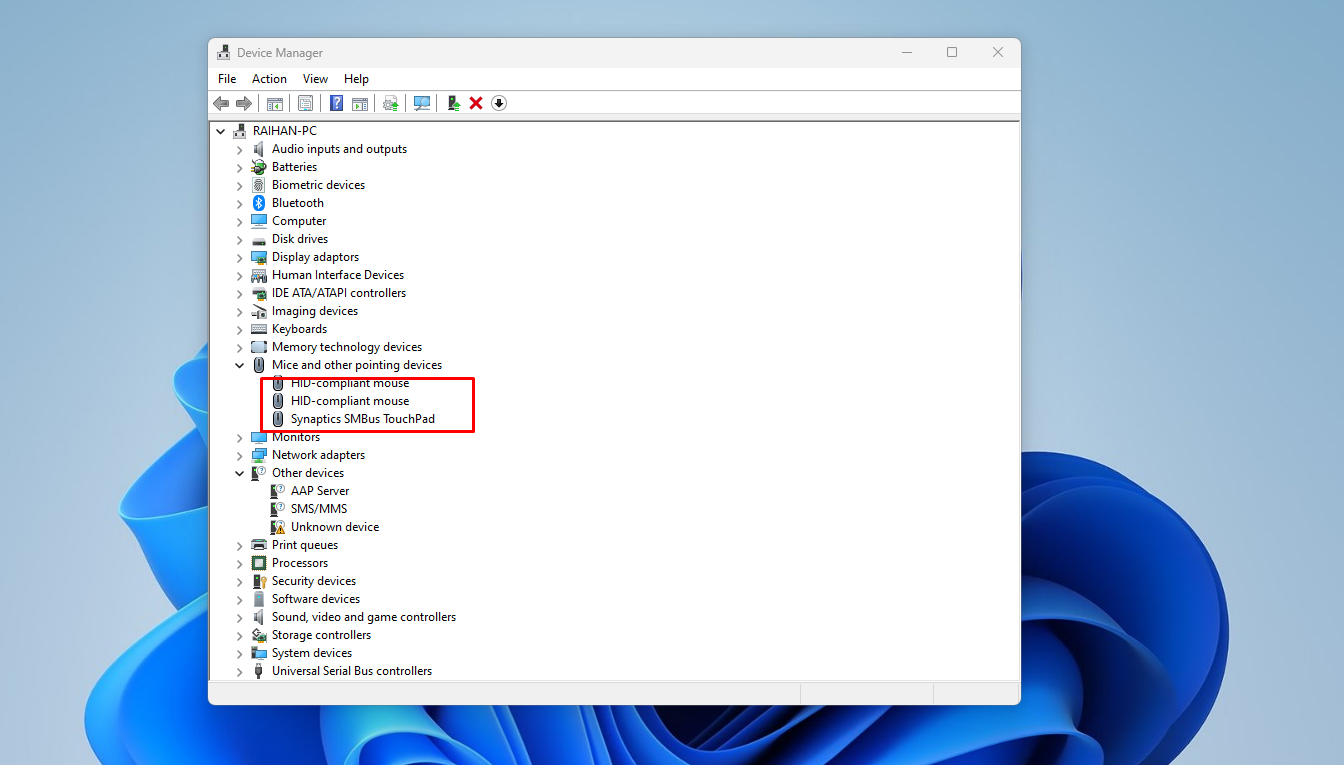The height and width of the screenshot is (765, 1344).
Task: Click the computer tower with green arrow icon
Action: 453,103
